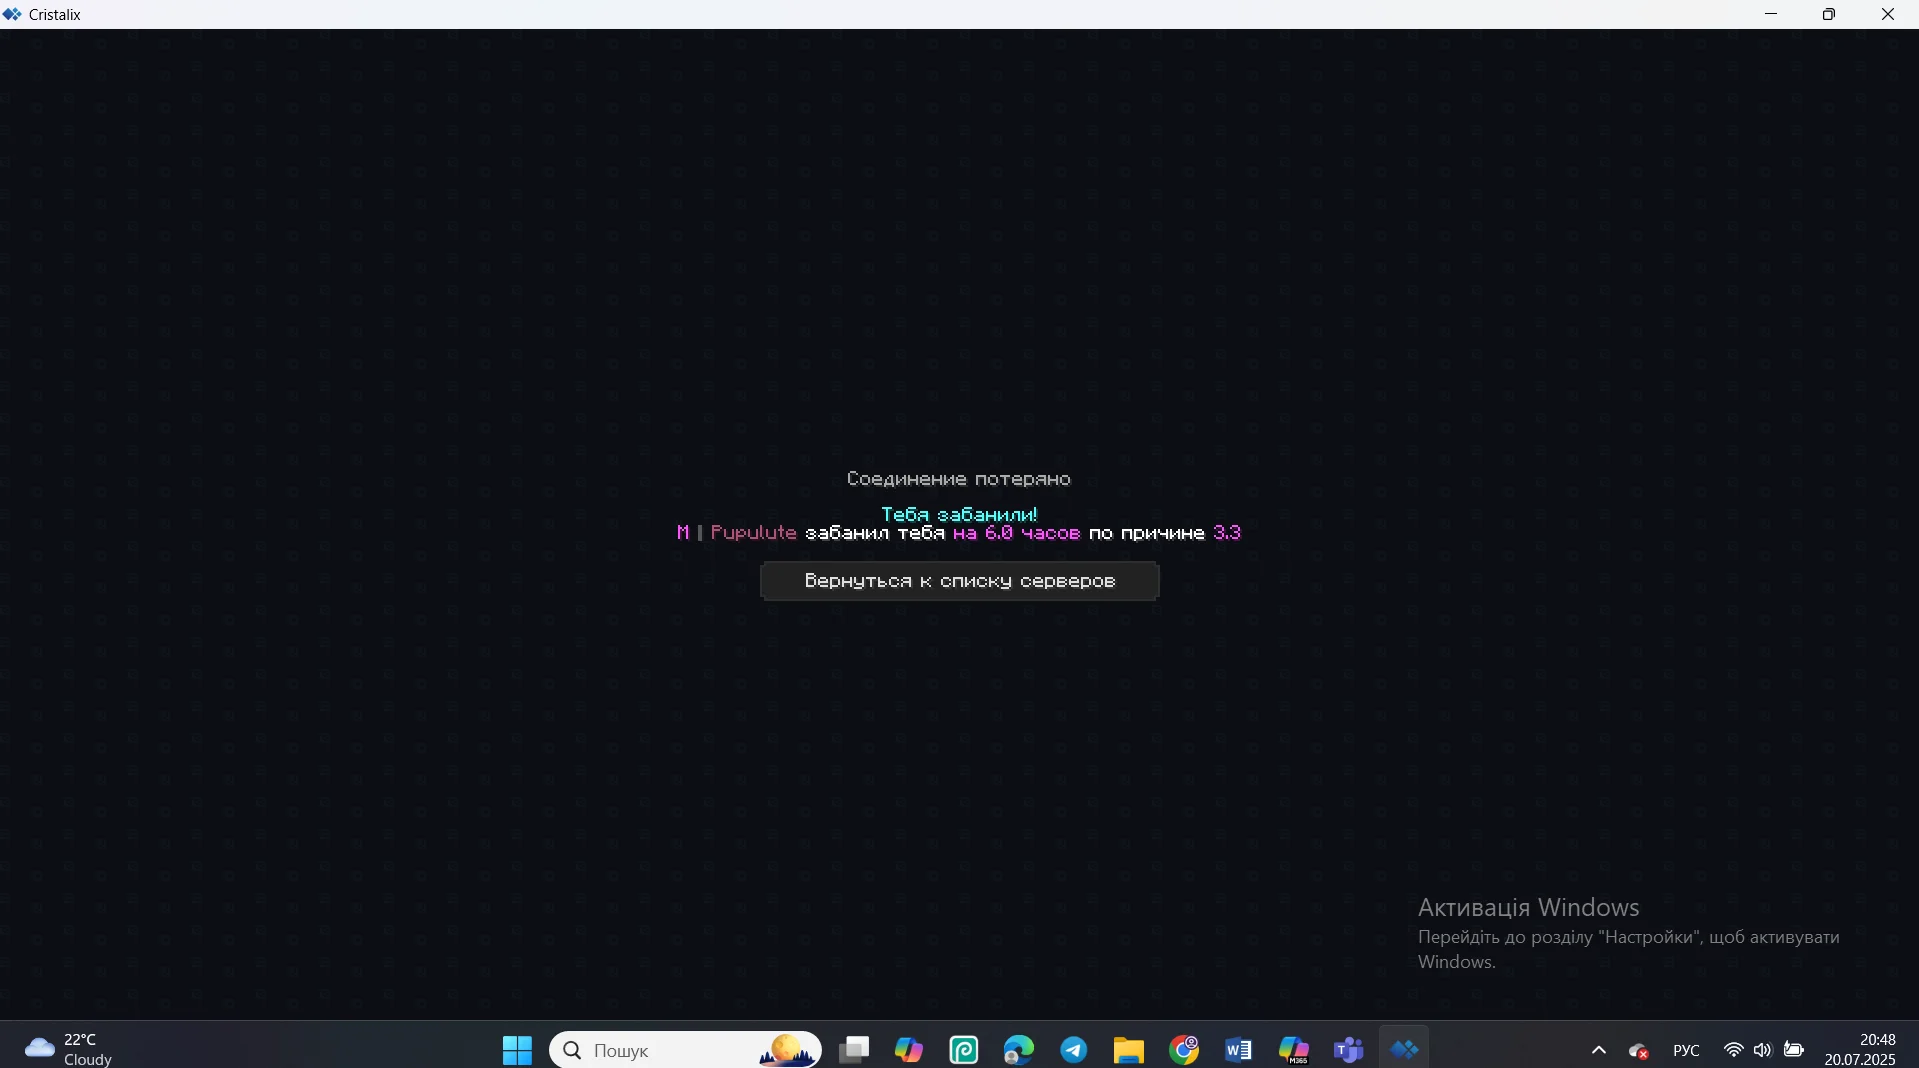This screenshot has height=1068, width=1919.
Task: Open Microsoft Teams from the taskbar
Action: [x=1349, y=1050]
